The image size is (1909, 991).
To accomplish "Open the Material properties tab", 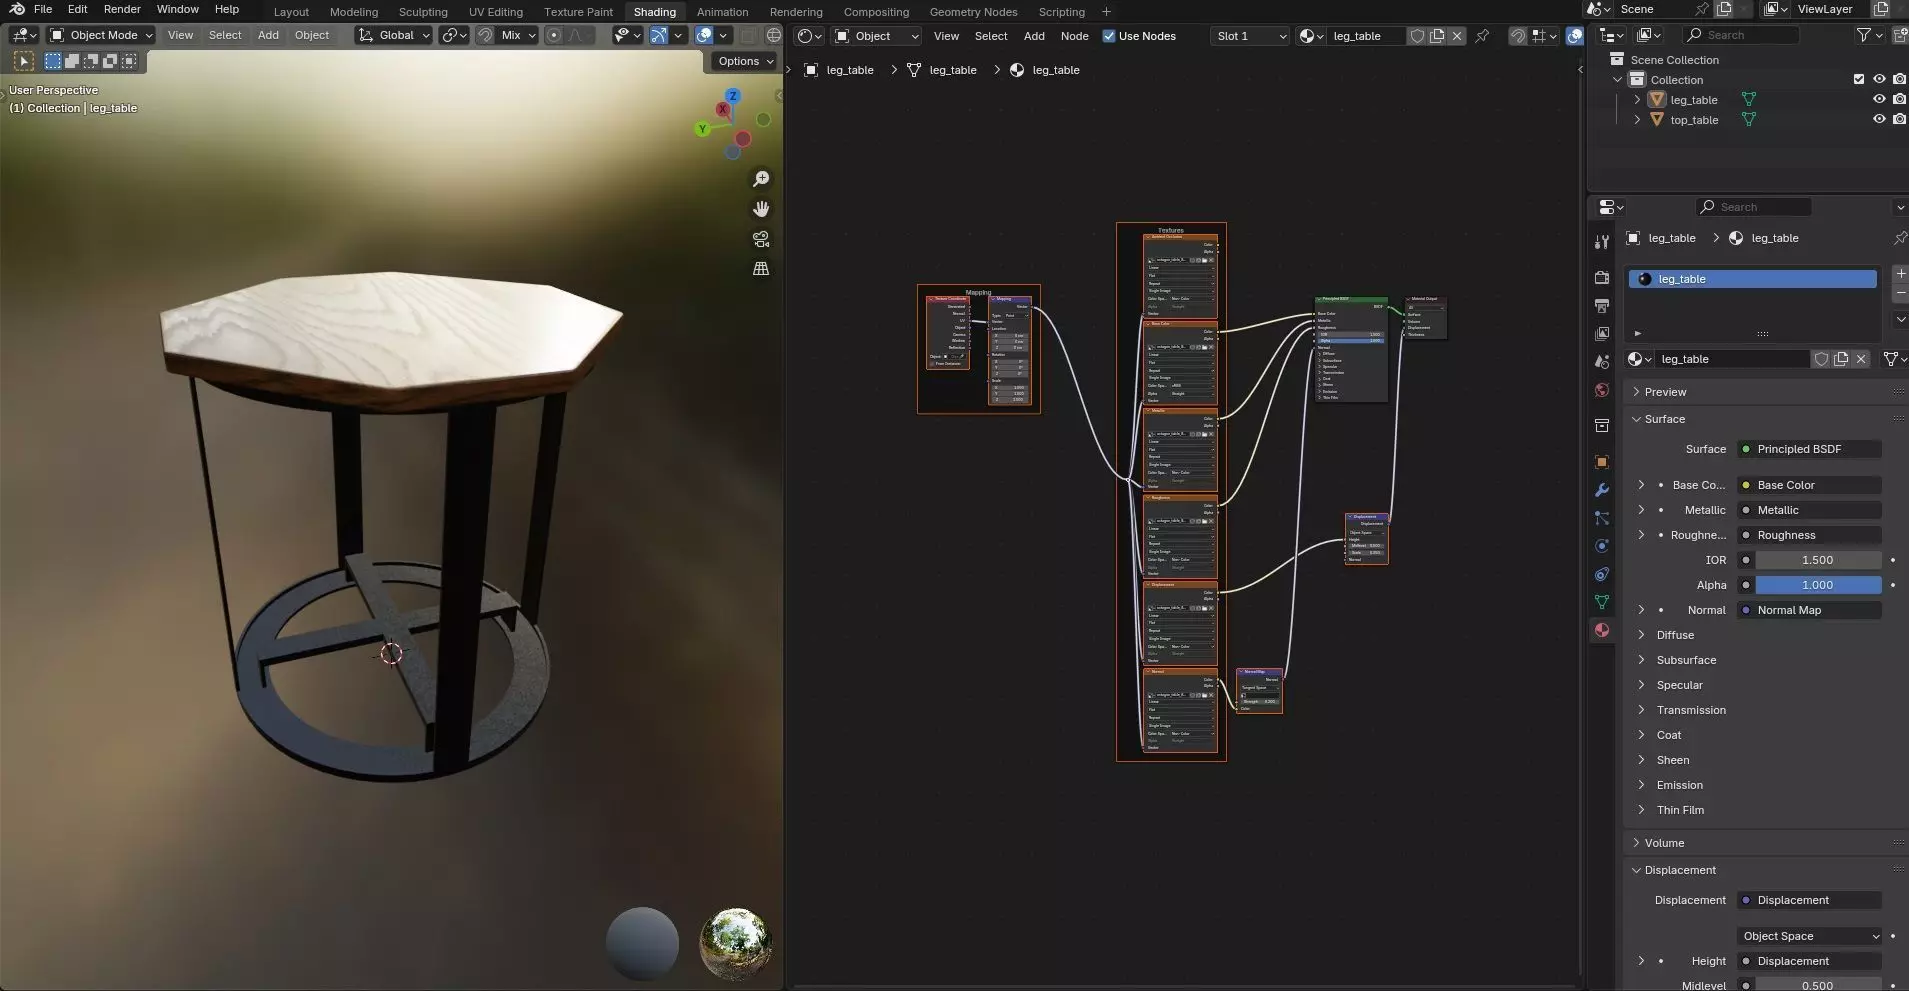I will click(1602, 630).
